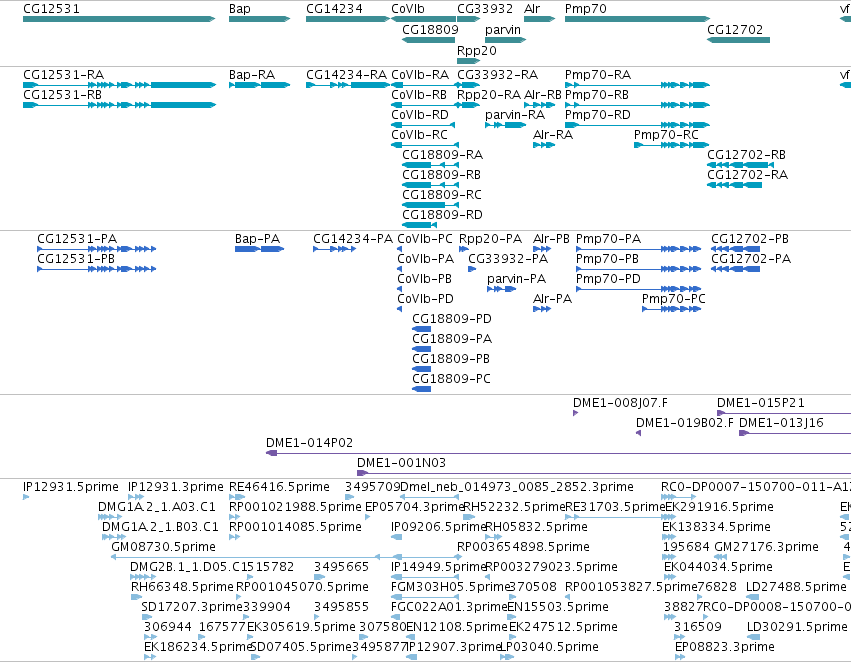Click BAC clone DME1-019B02.F
Screen dimensions: 851x662
(x=639, y=433)
